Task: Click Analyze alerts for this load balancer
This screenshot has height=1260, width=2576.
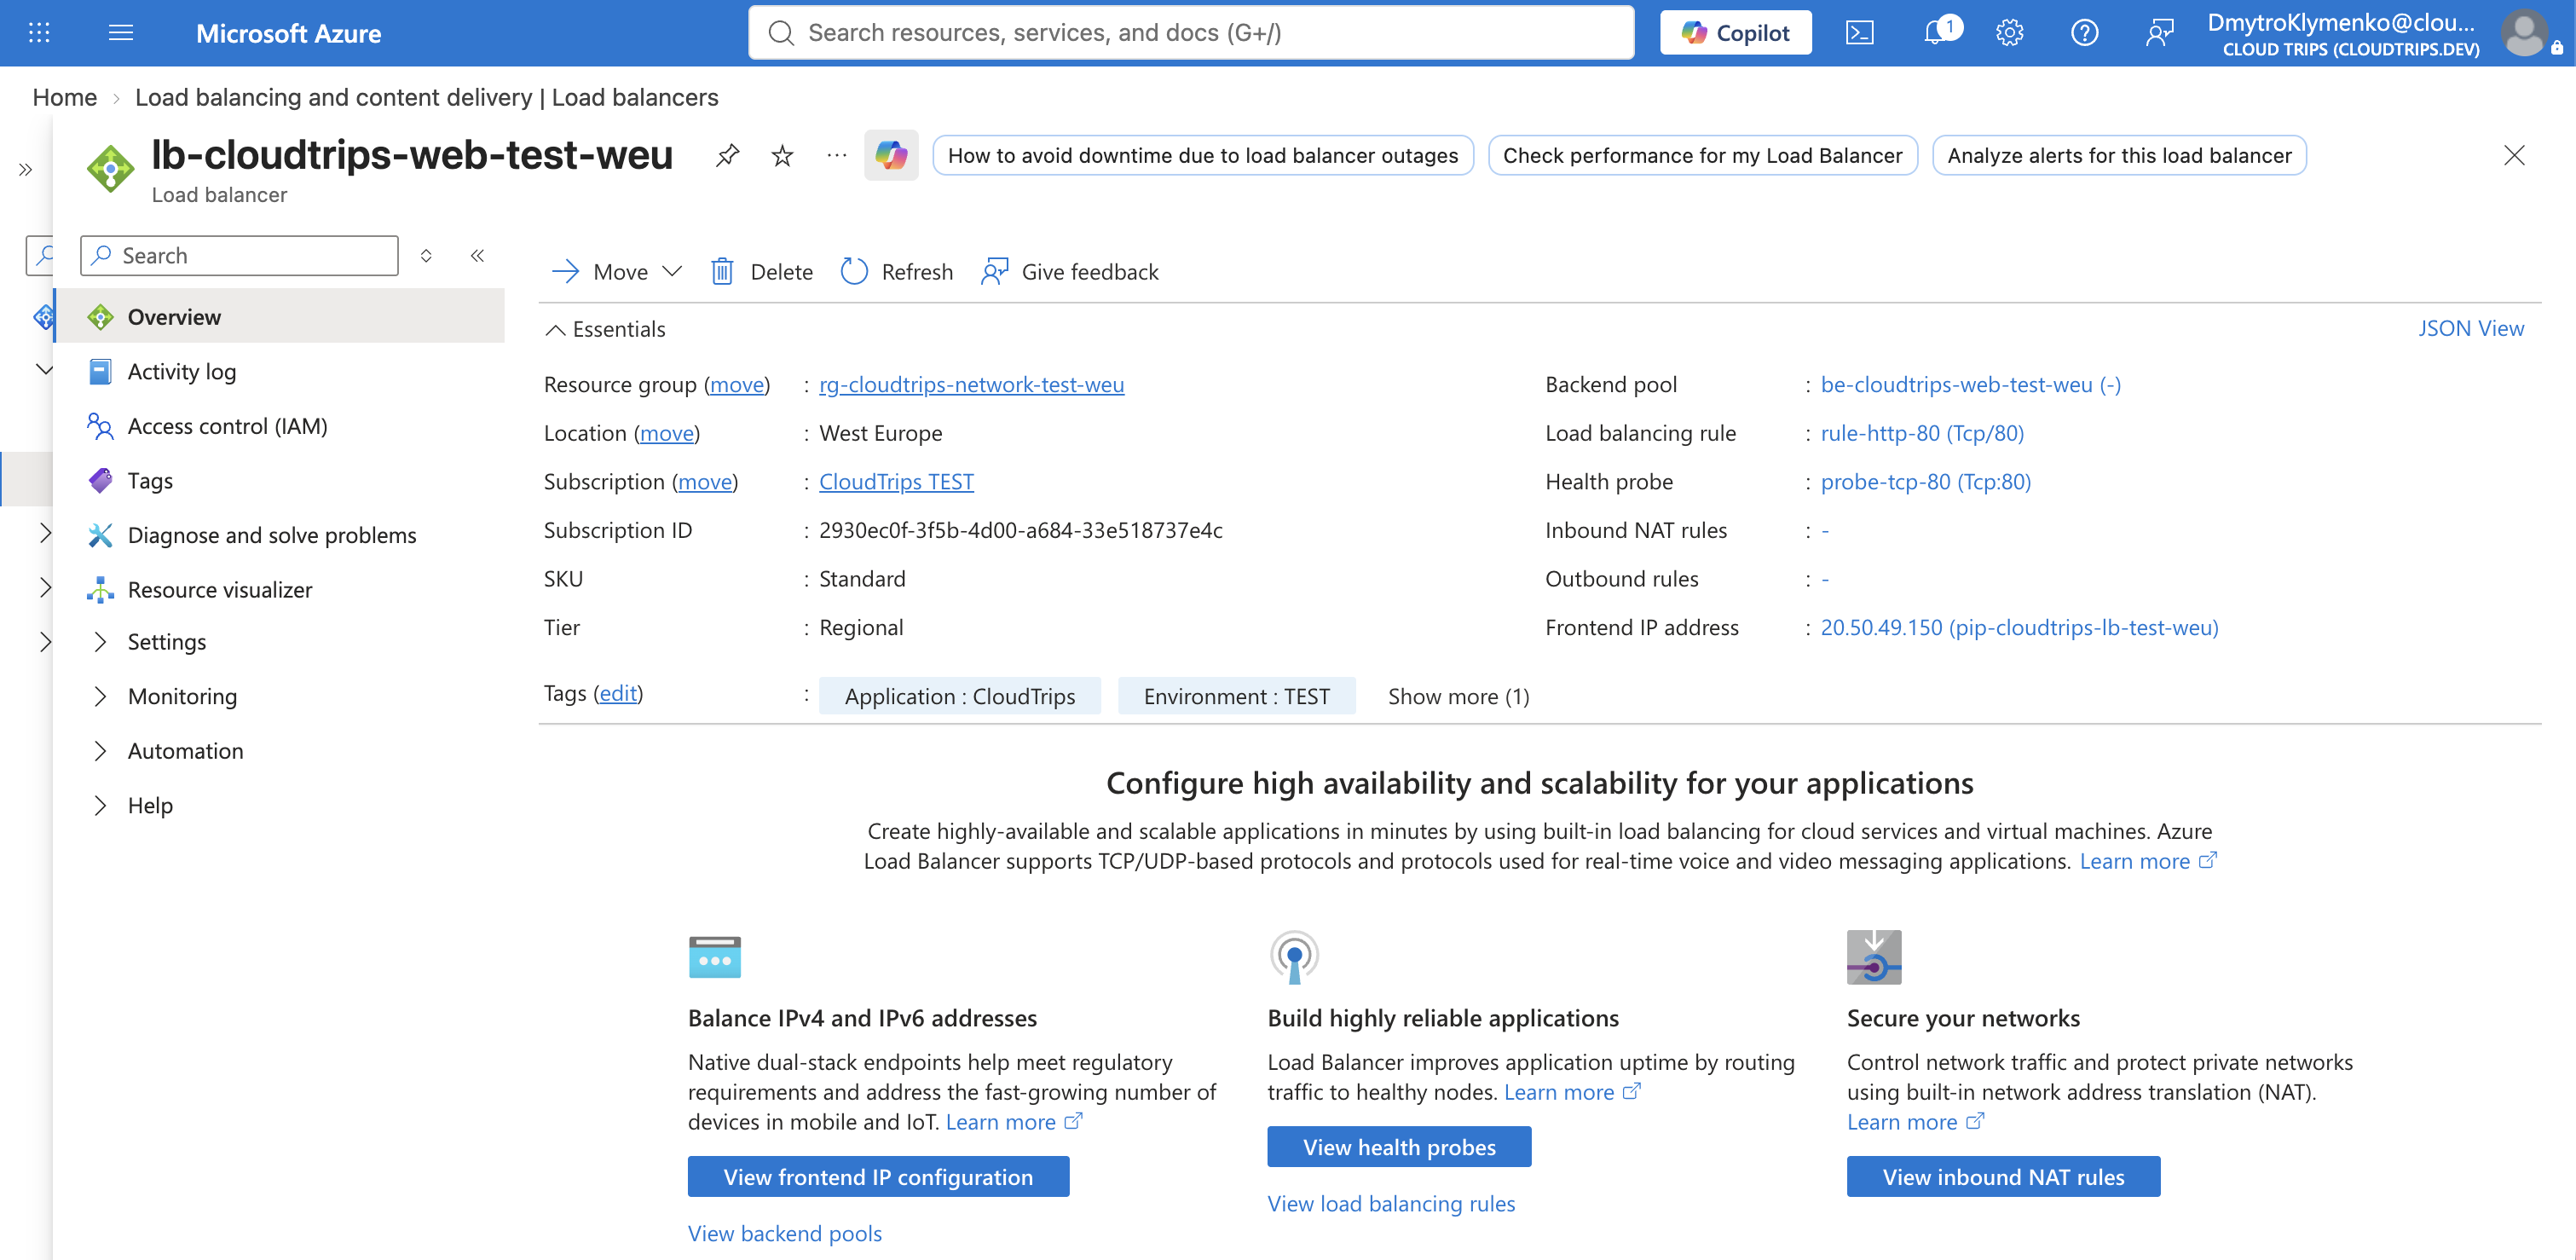Action: coord(2119,155)
